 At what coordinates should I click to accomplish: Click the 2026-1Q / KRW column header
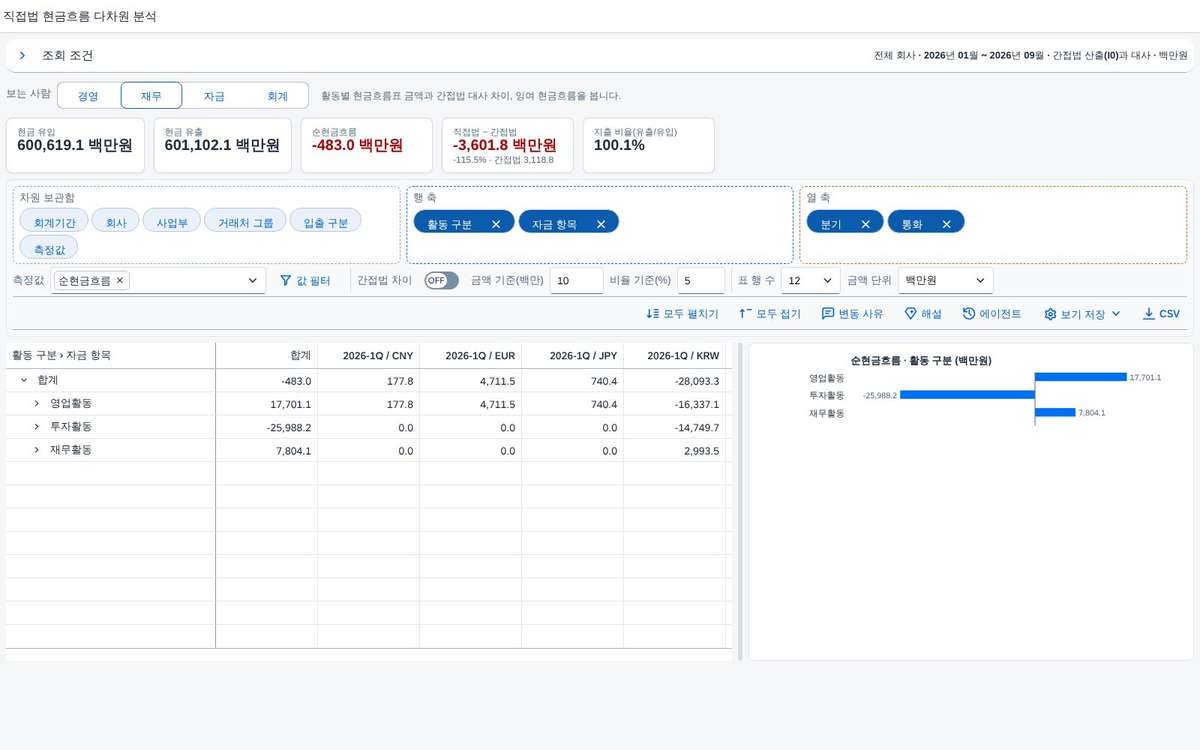[x=674, y=356]
